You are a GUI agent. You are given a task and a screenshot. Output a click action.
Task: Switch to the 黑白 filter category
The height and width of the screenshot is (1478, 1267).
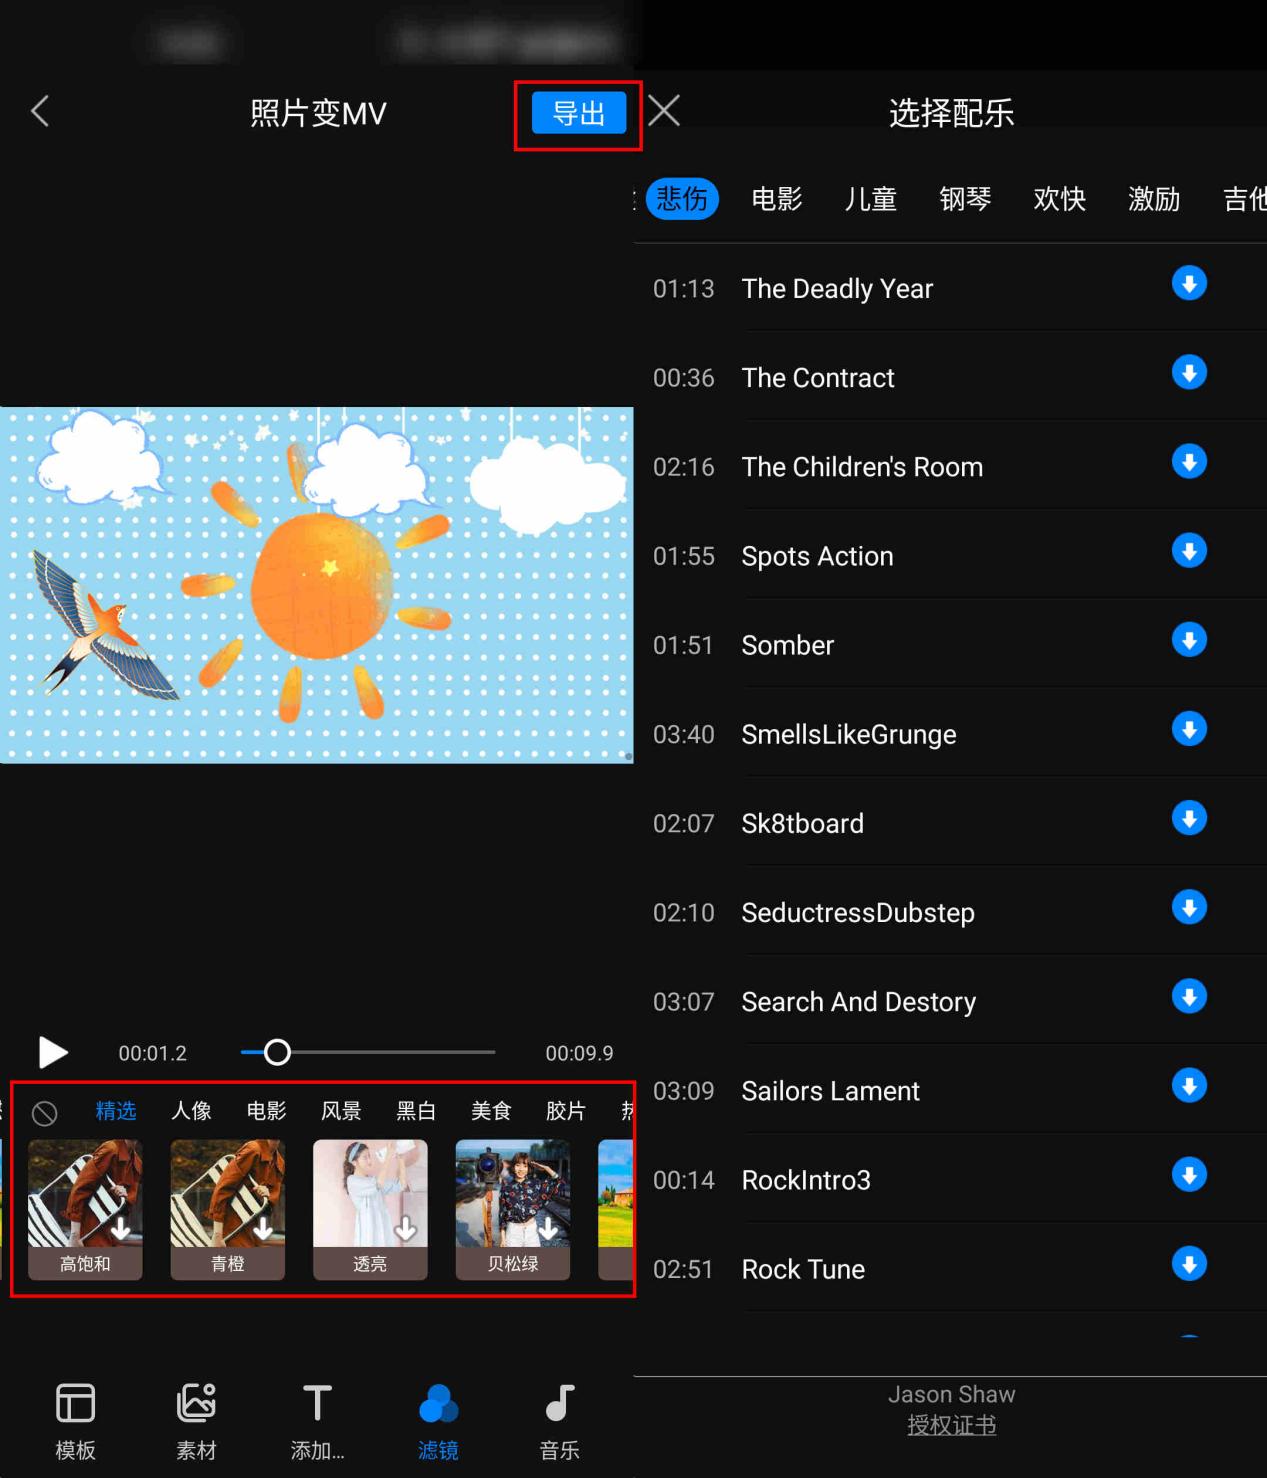tap(416, 1111)
